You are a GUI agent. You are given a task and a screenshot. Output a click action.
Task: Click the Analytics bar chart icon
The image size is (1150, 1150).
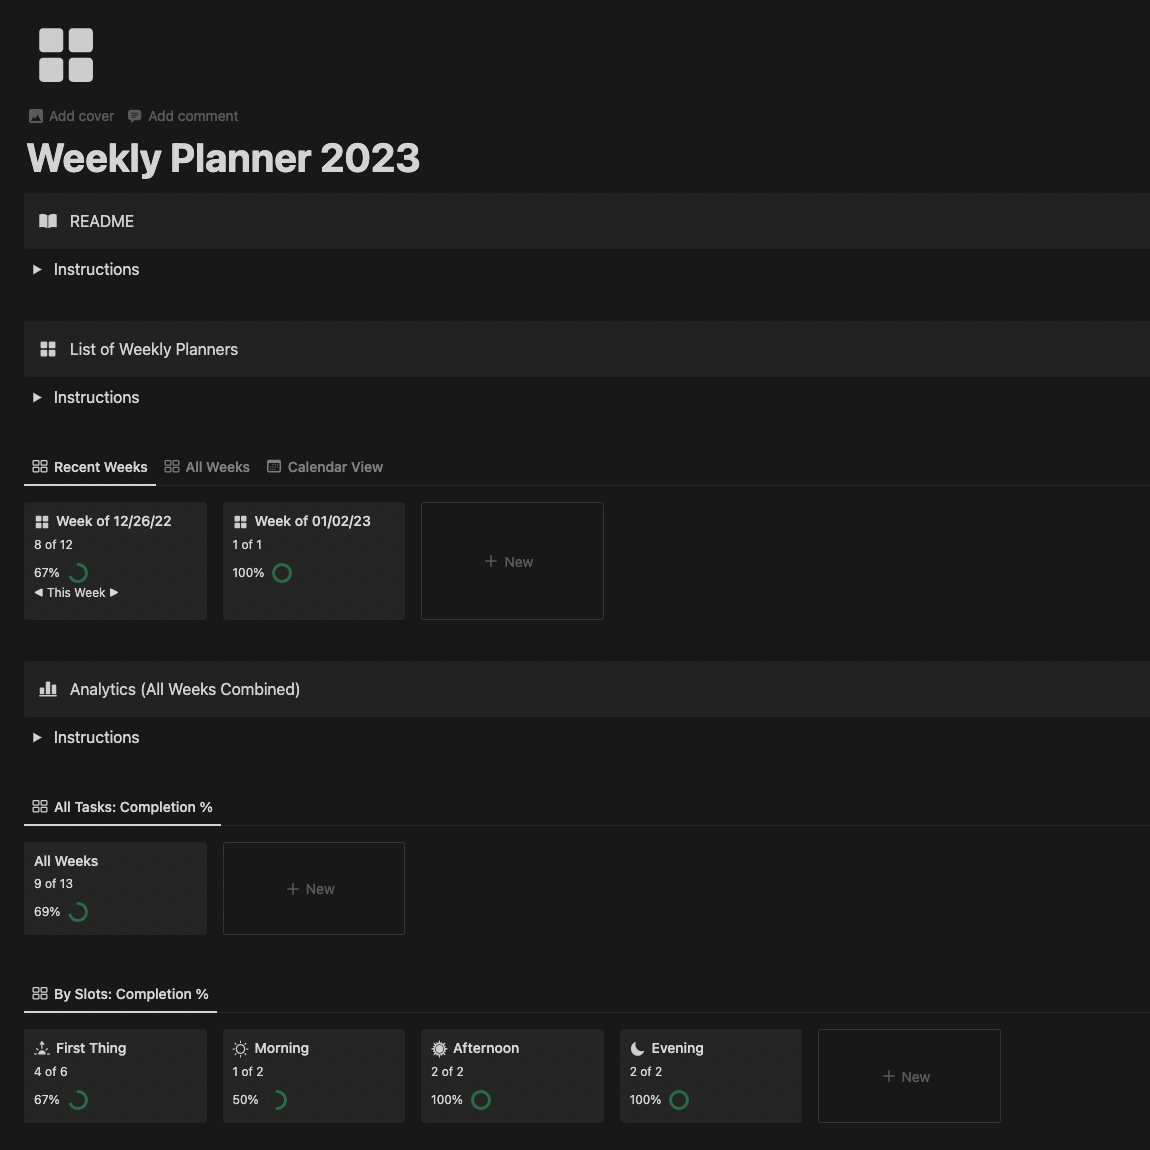48,689
